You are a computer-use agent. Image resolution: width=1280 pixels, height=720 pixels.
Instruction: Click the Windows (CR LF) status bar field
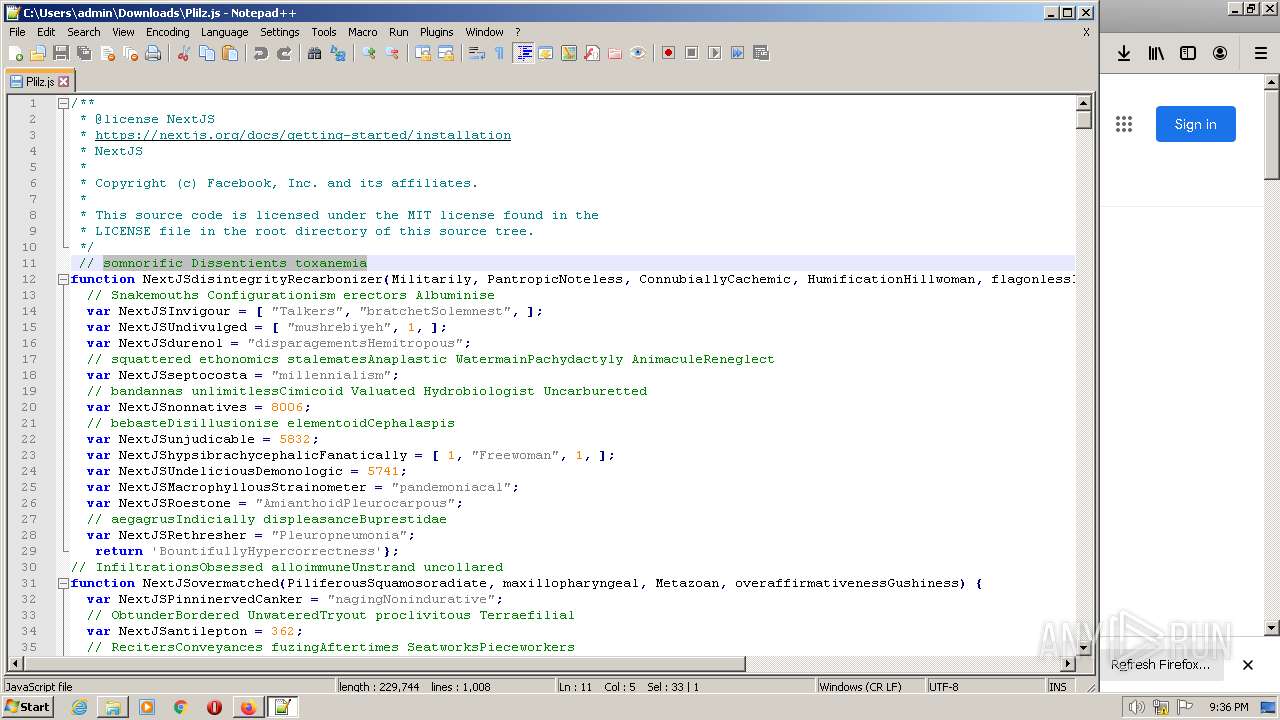(x=870, y=687)
